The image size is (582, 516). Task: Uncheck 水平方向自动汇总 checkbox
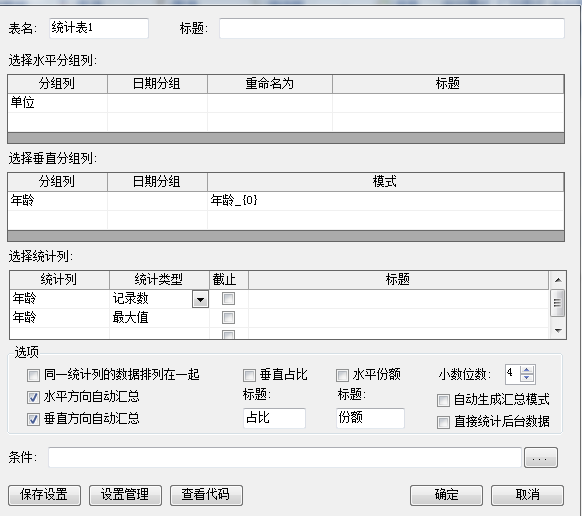[x=33, y=398]
